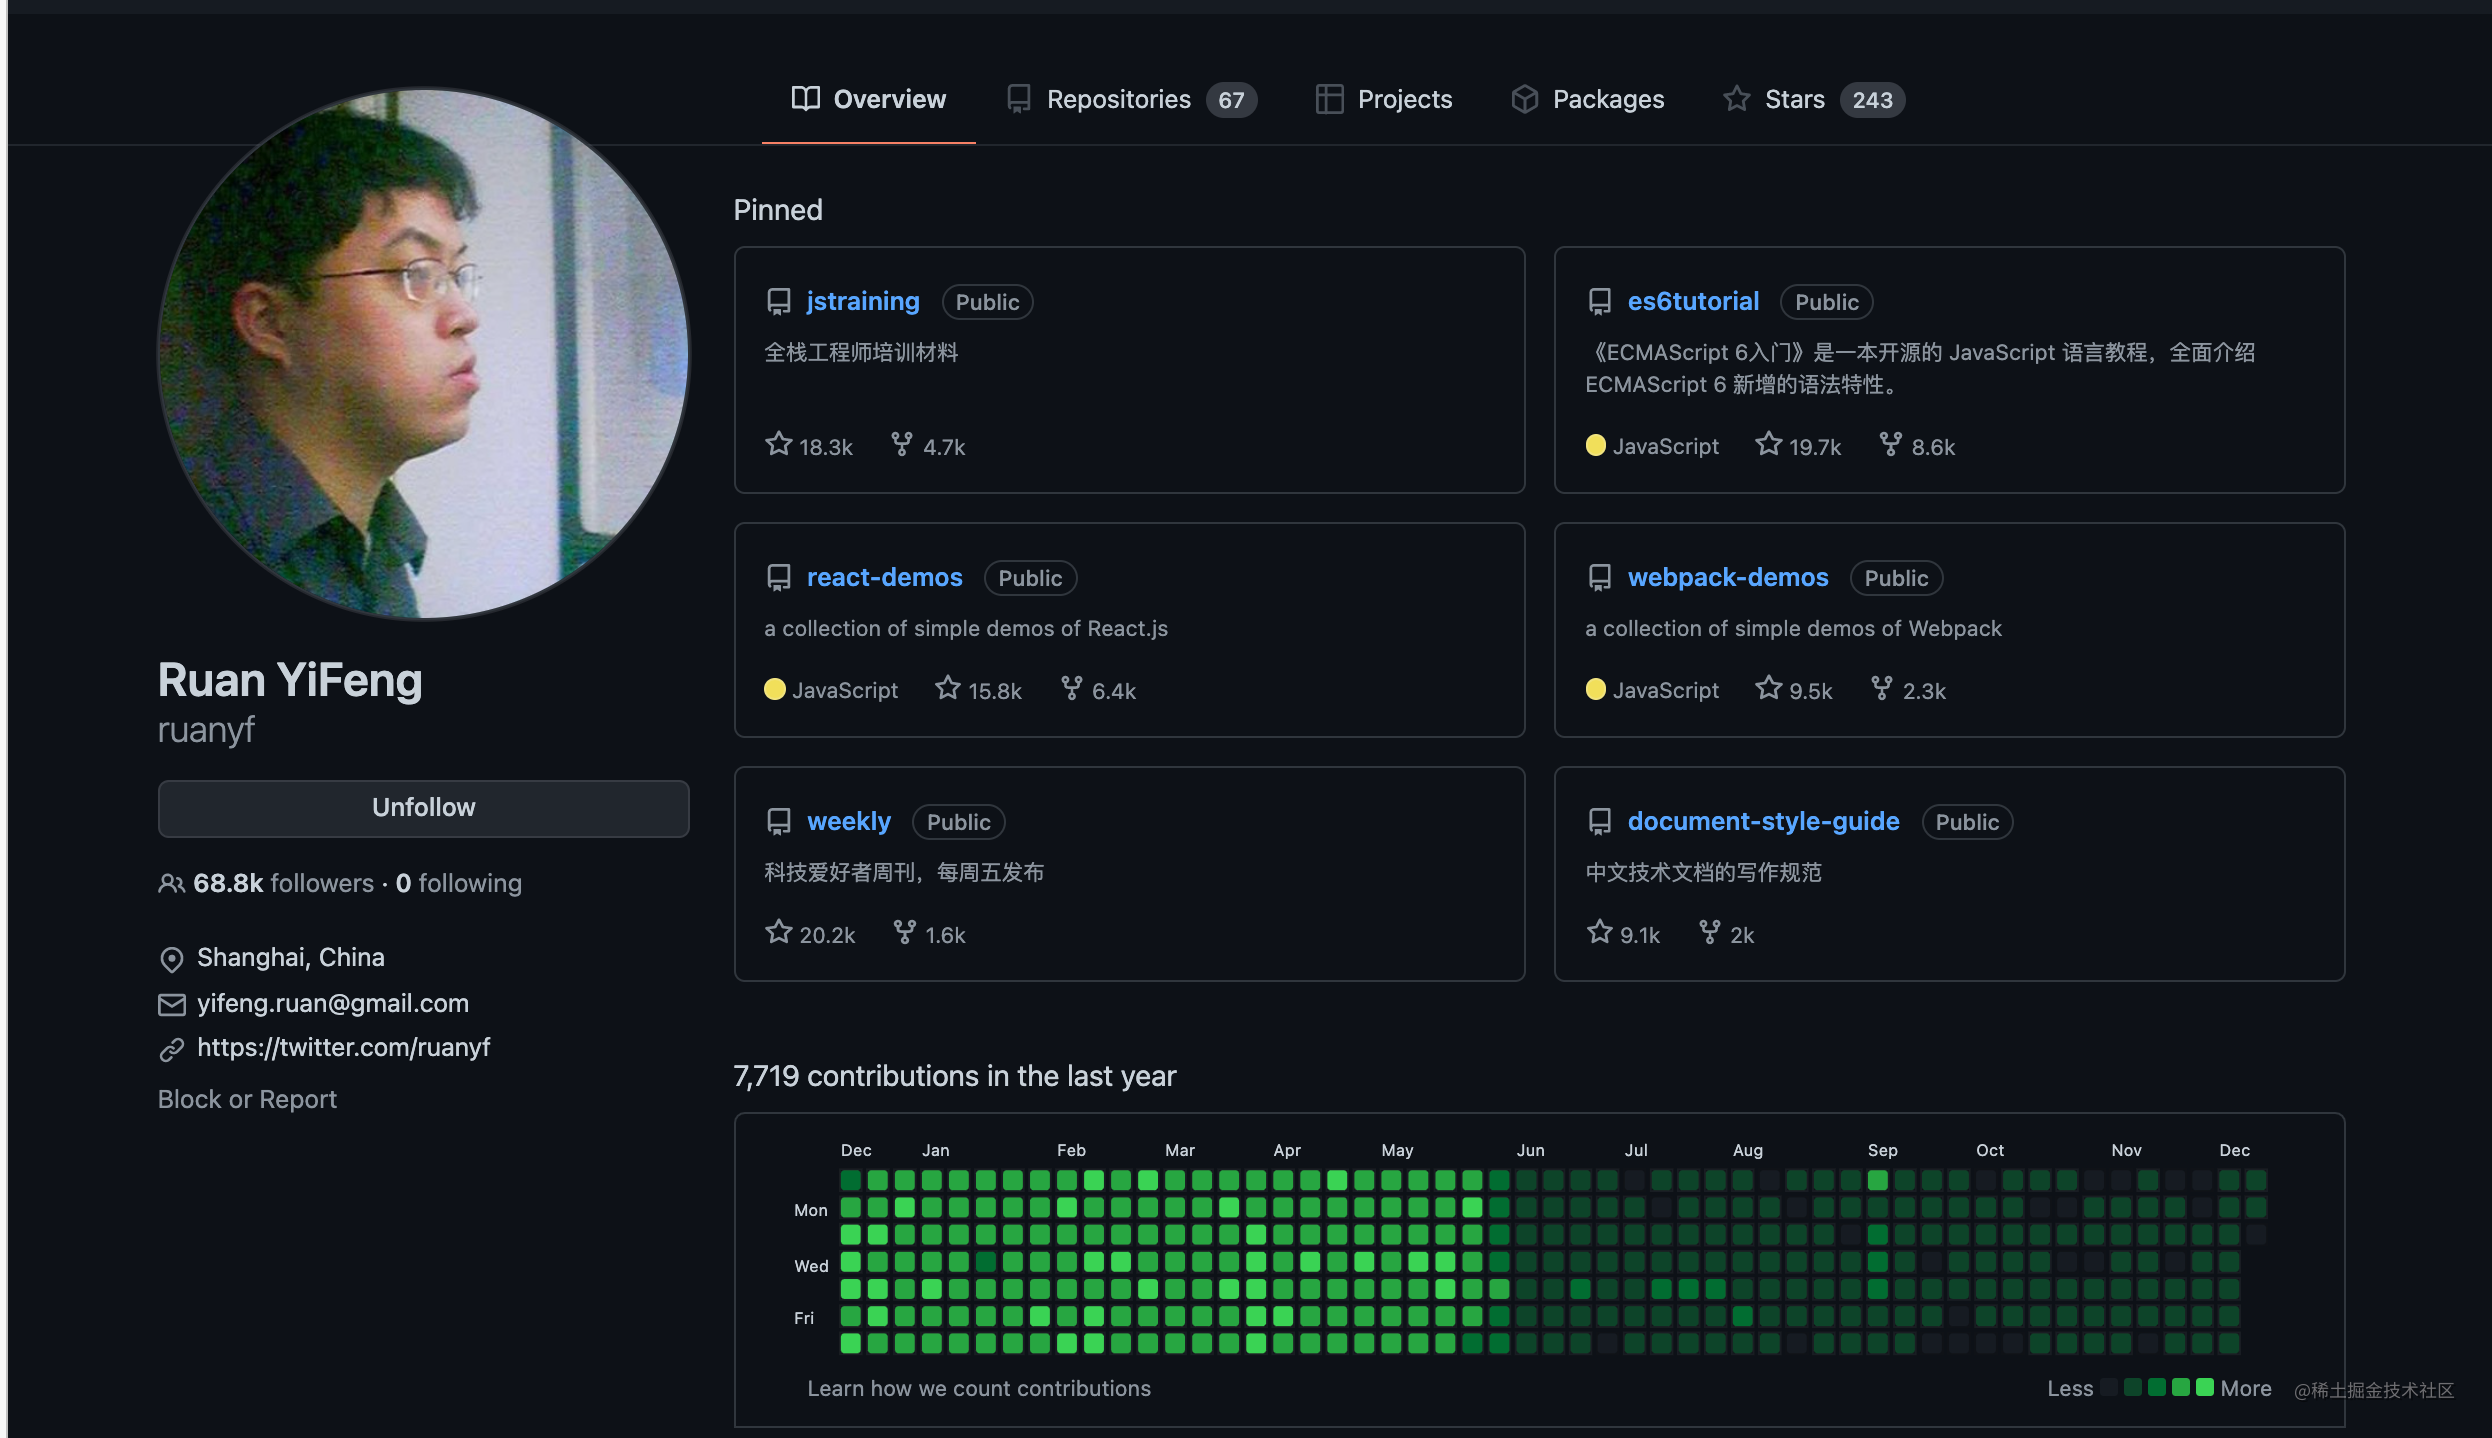The height and width of the screenshot is (1438, 2492).
Task: Click the react-demos star icon
Action: click(x=947, y=687)
